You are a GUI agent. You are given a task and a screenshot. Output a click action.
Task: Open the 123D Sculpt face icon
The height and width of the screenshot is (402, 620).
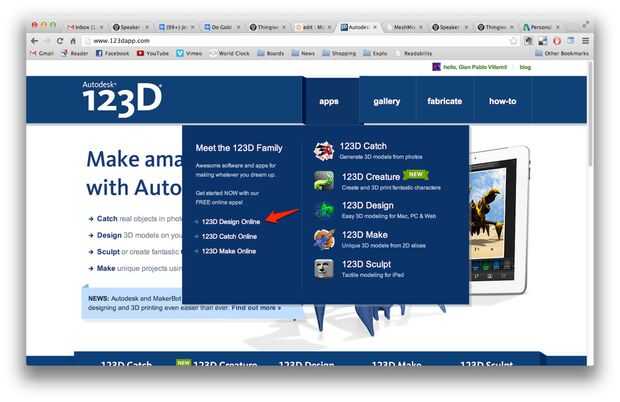click(324, 269)
